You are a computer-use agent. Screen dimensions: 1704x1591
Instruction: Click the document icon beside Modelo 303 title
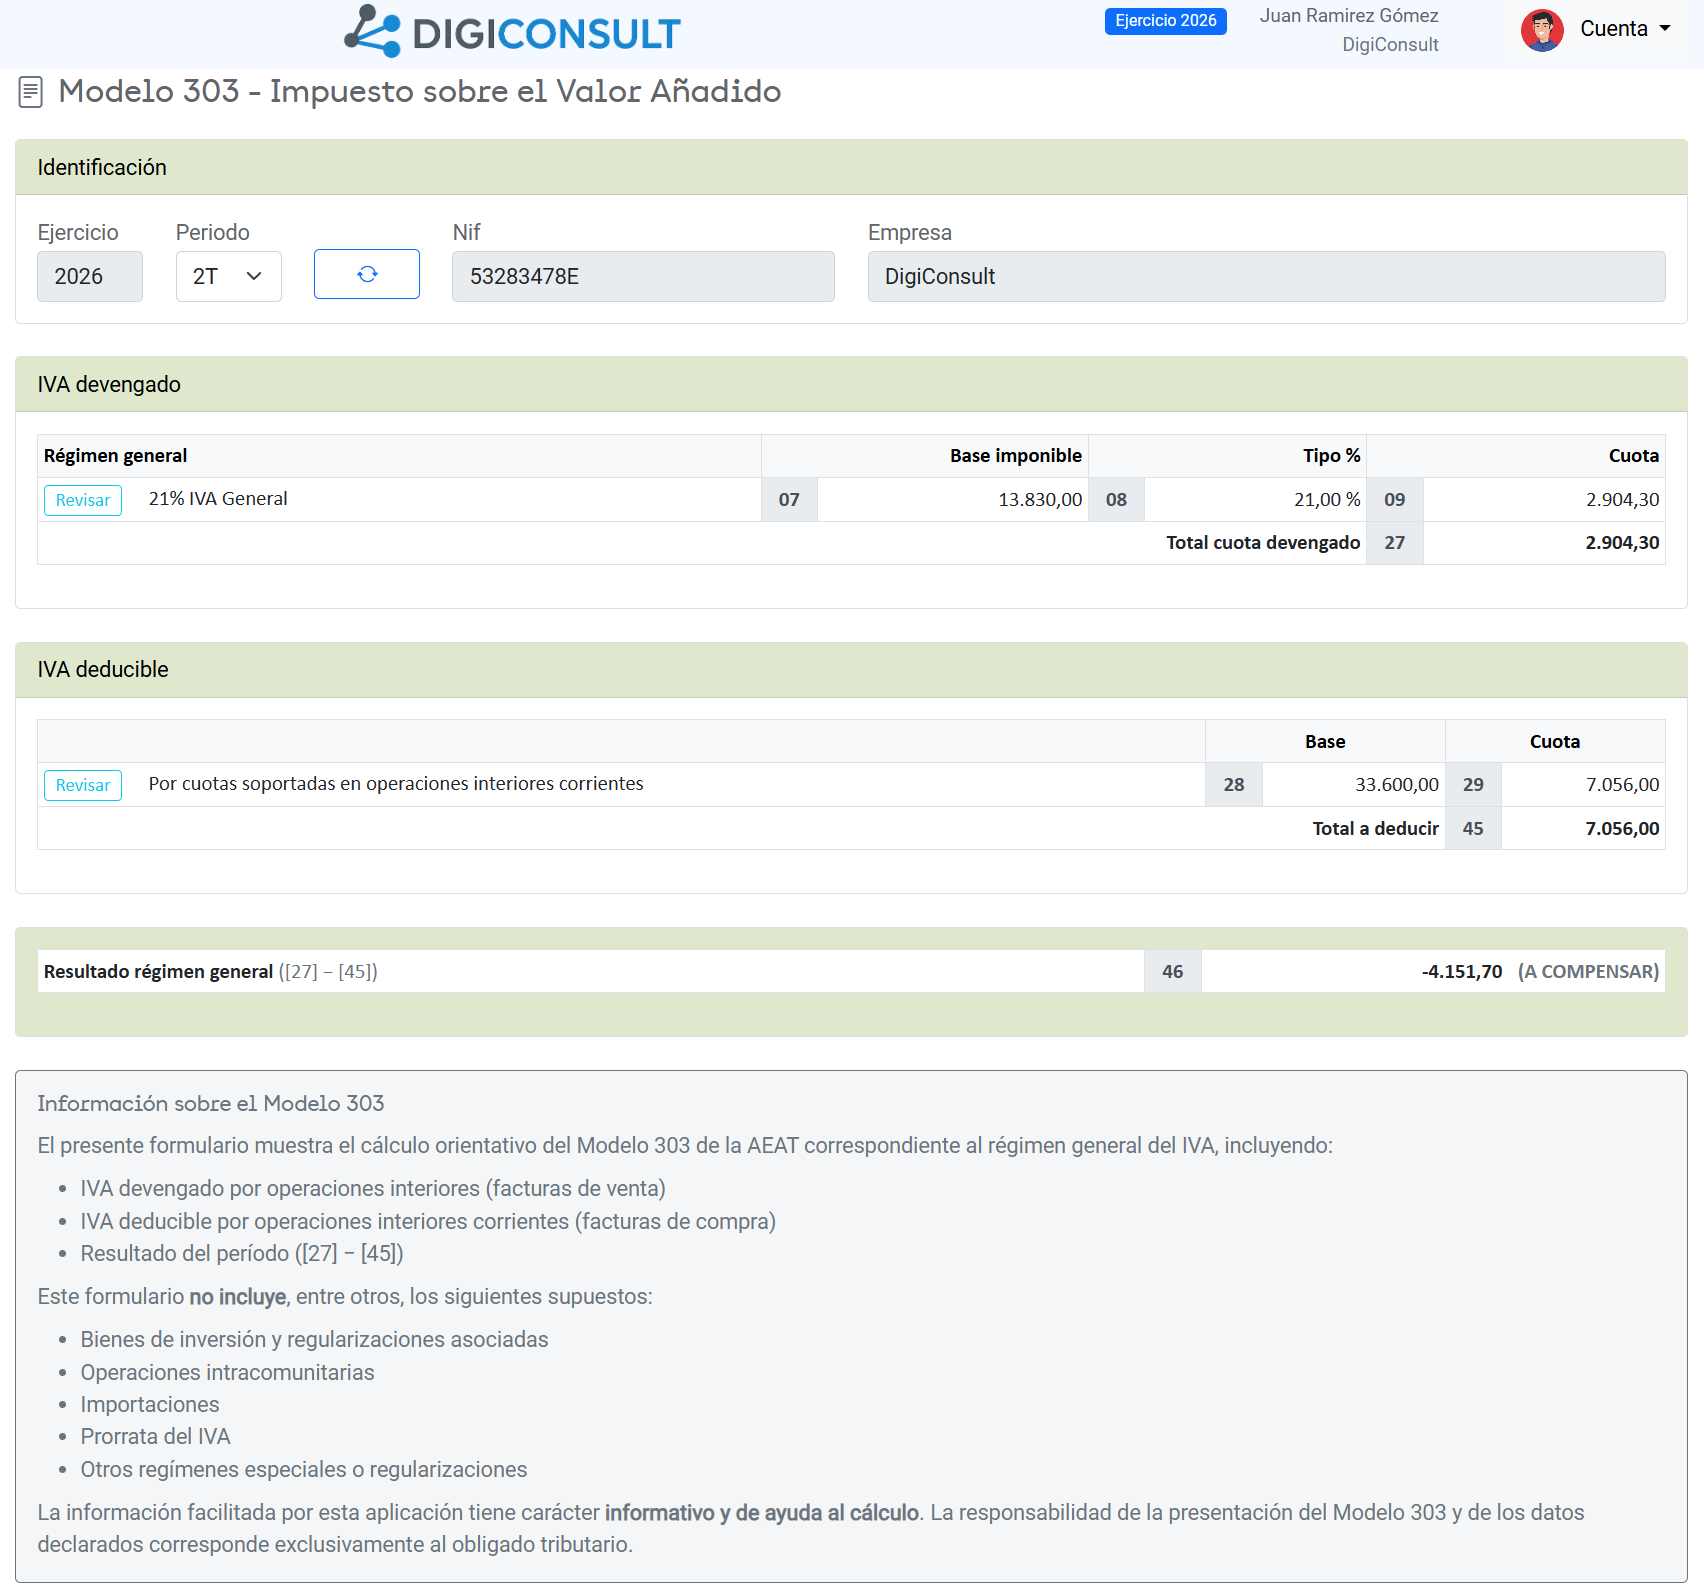[31, 92]
